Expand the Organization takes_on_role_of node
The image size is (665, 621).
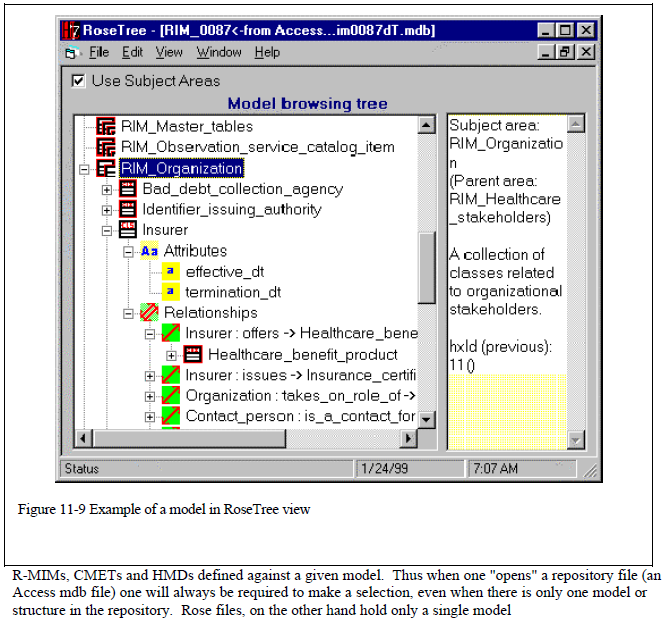150,397
